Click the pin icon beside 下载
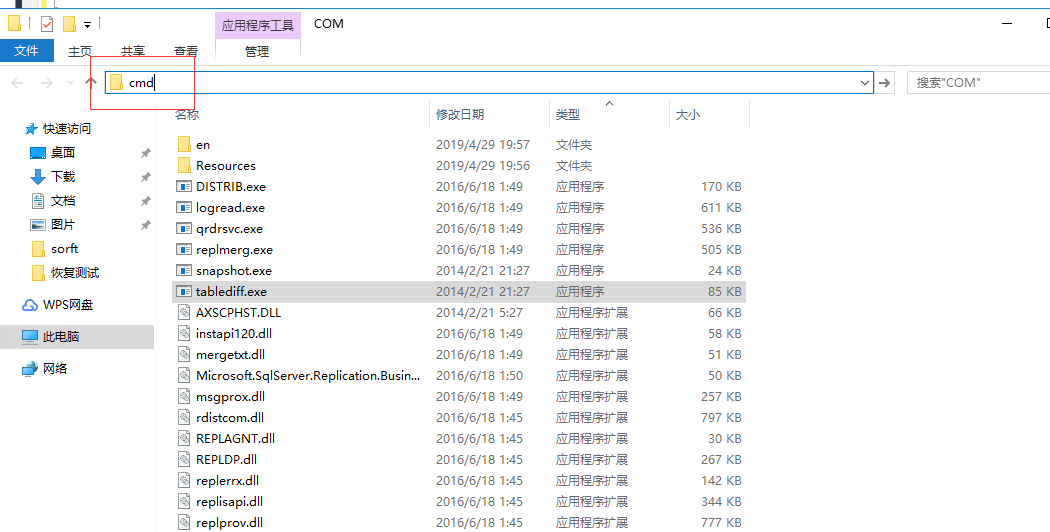Screen dimensions: 1050x532 [x=145, y=178]
